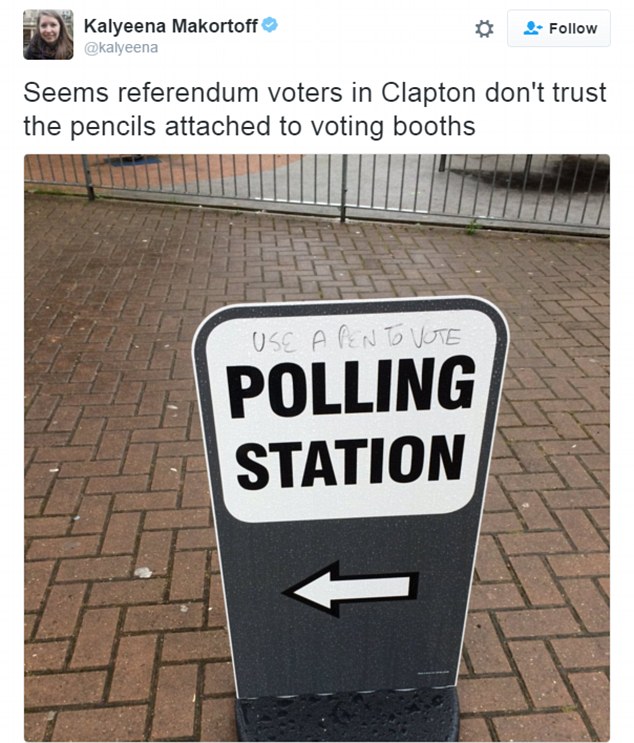
Task: Click the black base of the sign
Action: click(348, 718)
